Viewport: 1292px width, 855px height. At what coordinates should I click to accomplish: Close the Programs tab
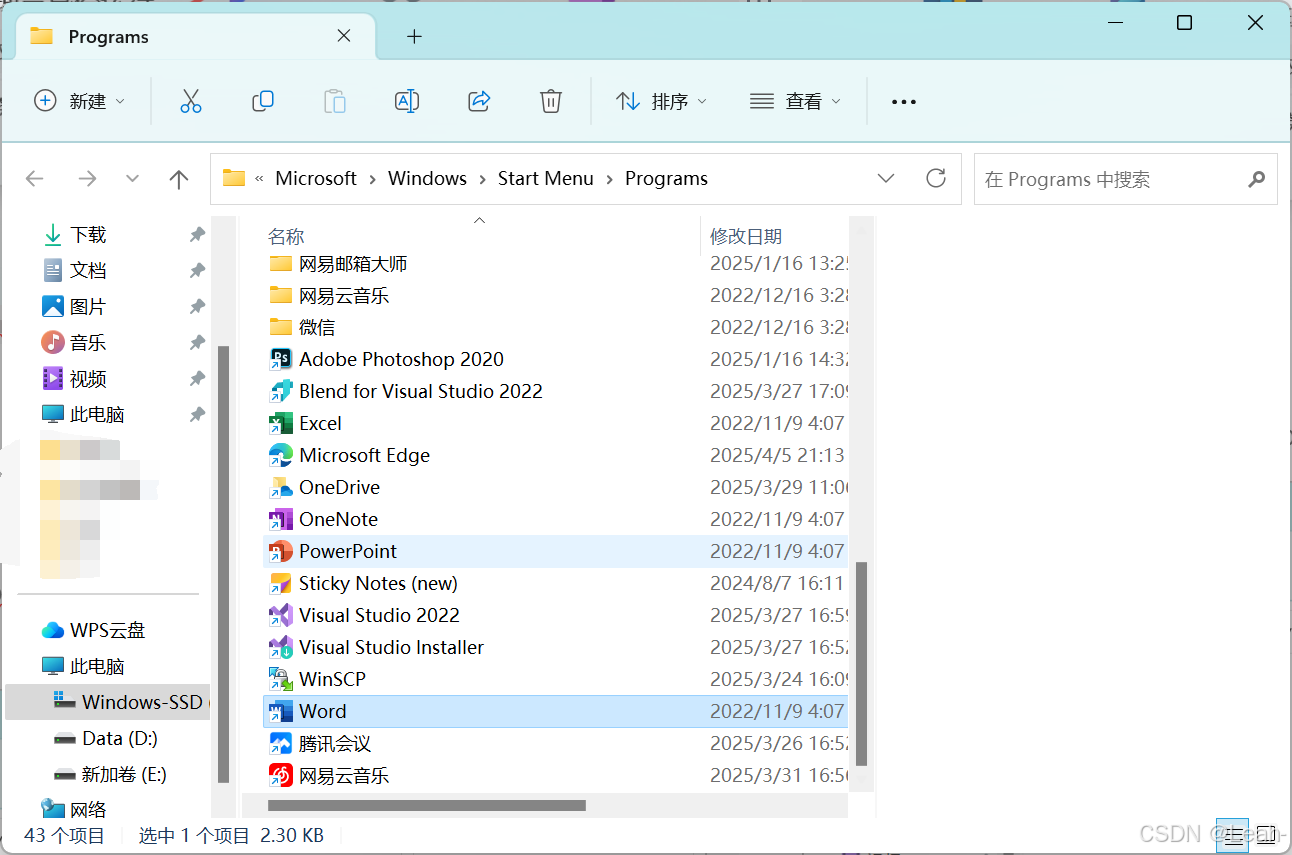point(343,36)
